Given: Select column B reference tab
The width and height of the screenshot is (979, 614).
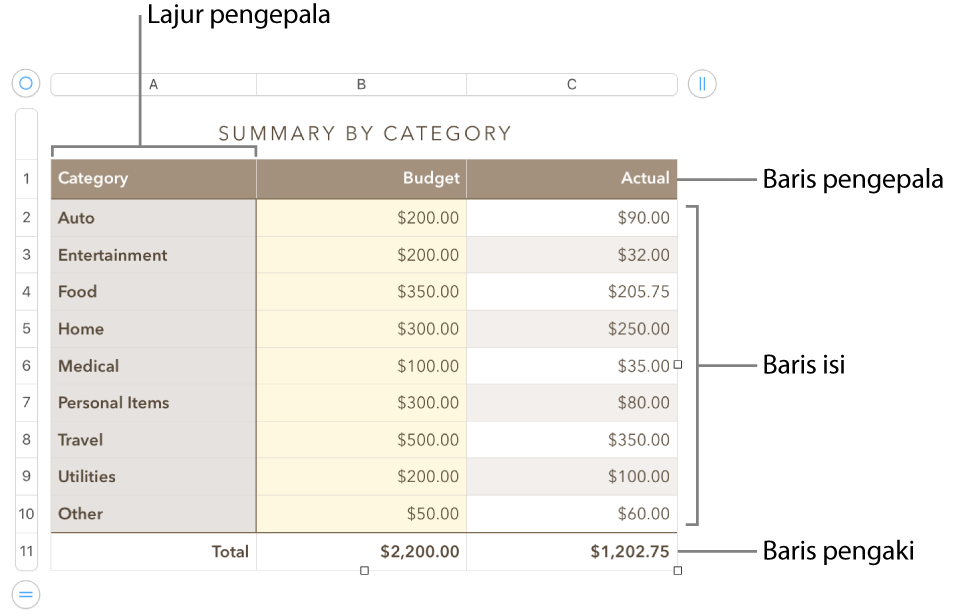Looking at the screenshot, I should (361, 84).
